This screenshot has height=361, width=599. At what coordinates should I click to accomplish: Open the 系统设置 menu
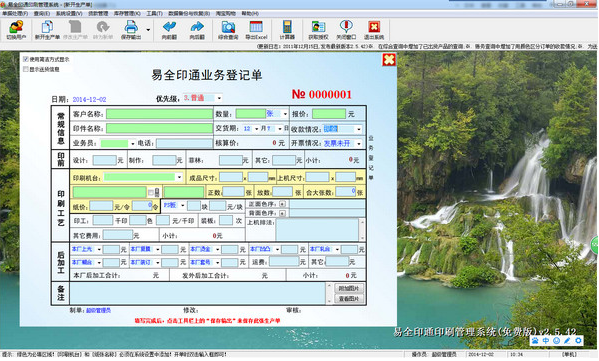pos(69,13)
